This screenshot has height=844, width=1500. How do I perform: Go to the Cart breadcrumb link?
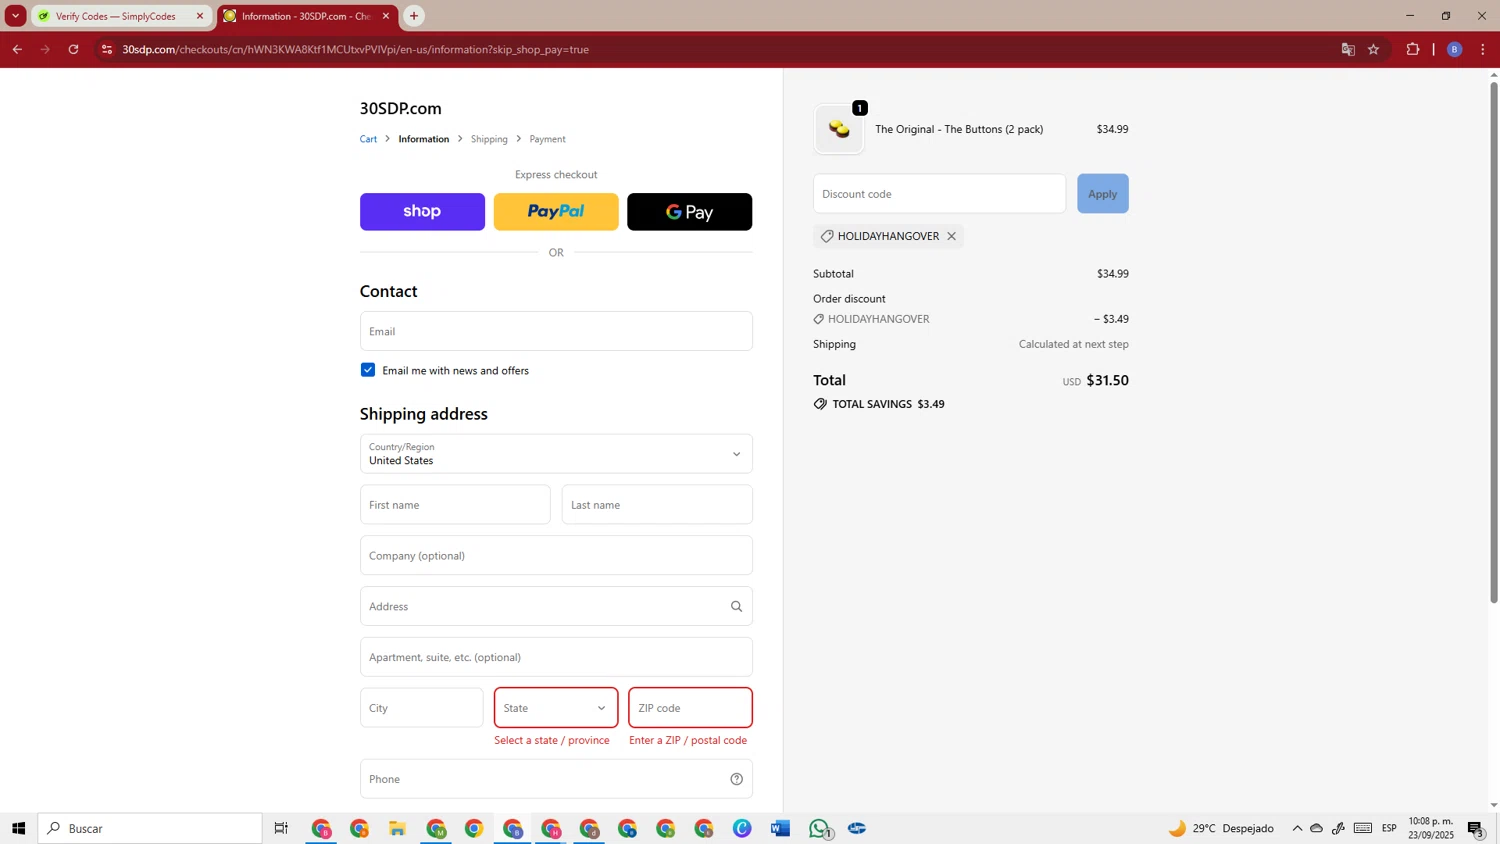pos(368,139)
